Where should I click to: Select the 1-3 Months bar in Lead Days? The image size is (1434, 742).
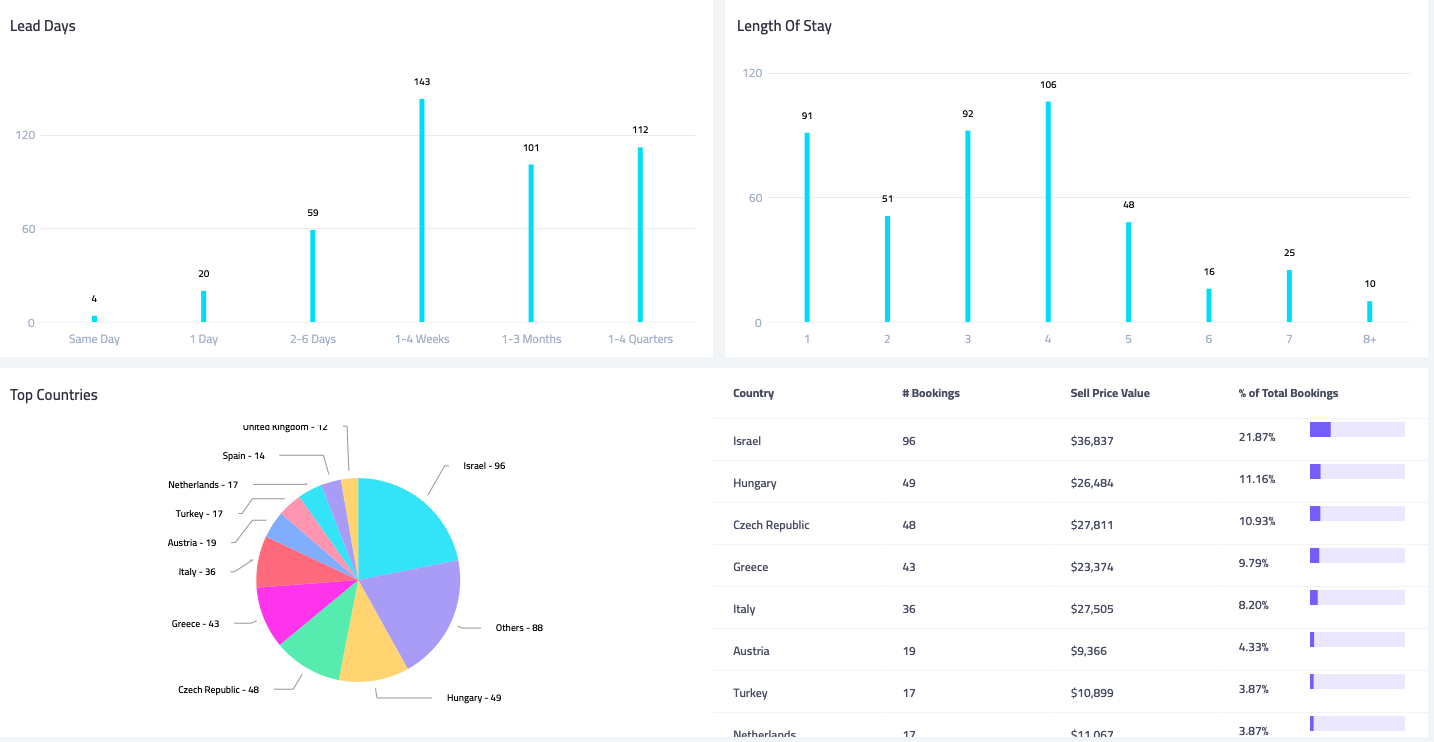coord(531,243)
